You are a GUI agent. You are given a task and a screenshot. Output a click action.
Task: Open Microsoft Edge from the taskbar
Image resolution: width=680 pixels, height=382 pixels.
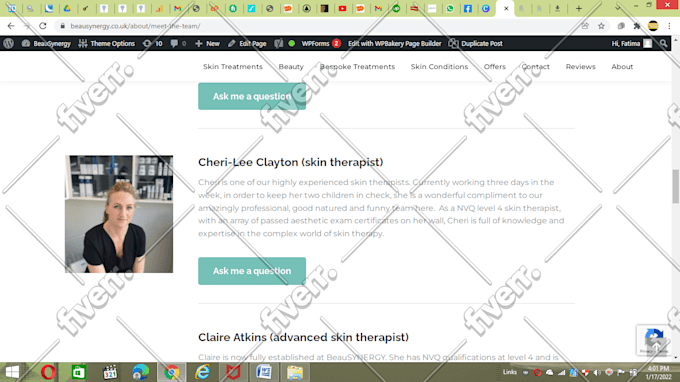141,372
